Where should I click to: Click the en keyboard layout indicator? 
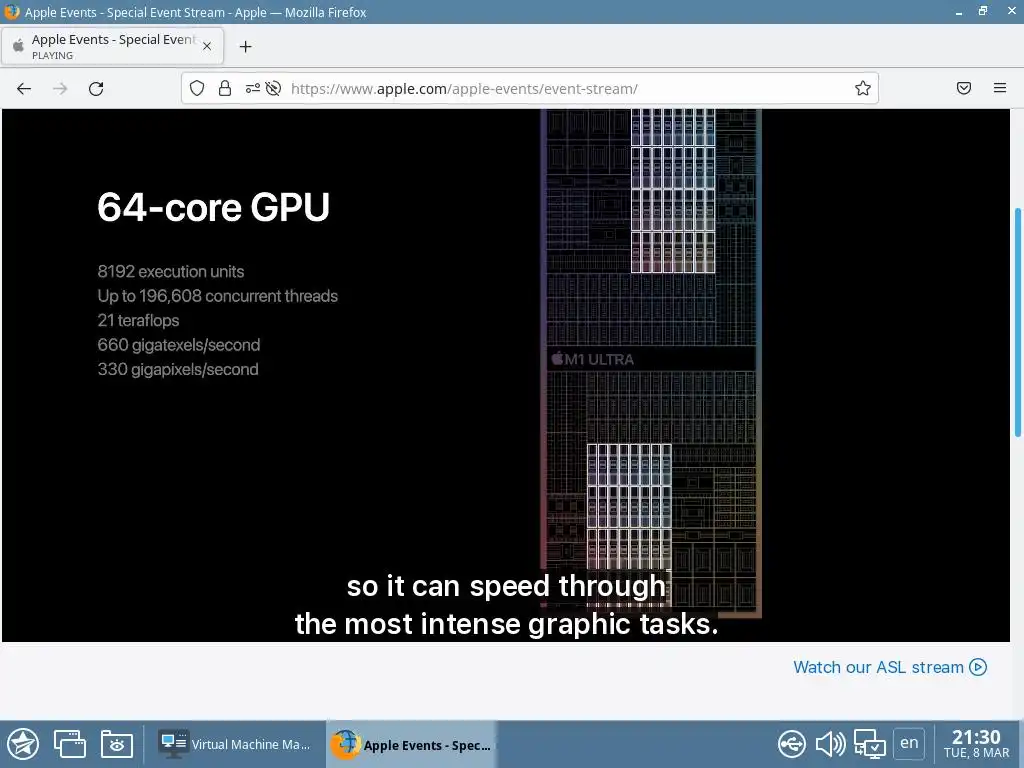coord(909,743)
